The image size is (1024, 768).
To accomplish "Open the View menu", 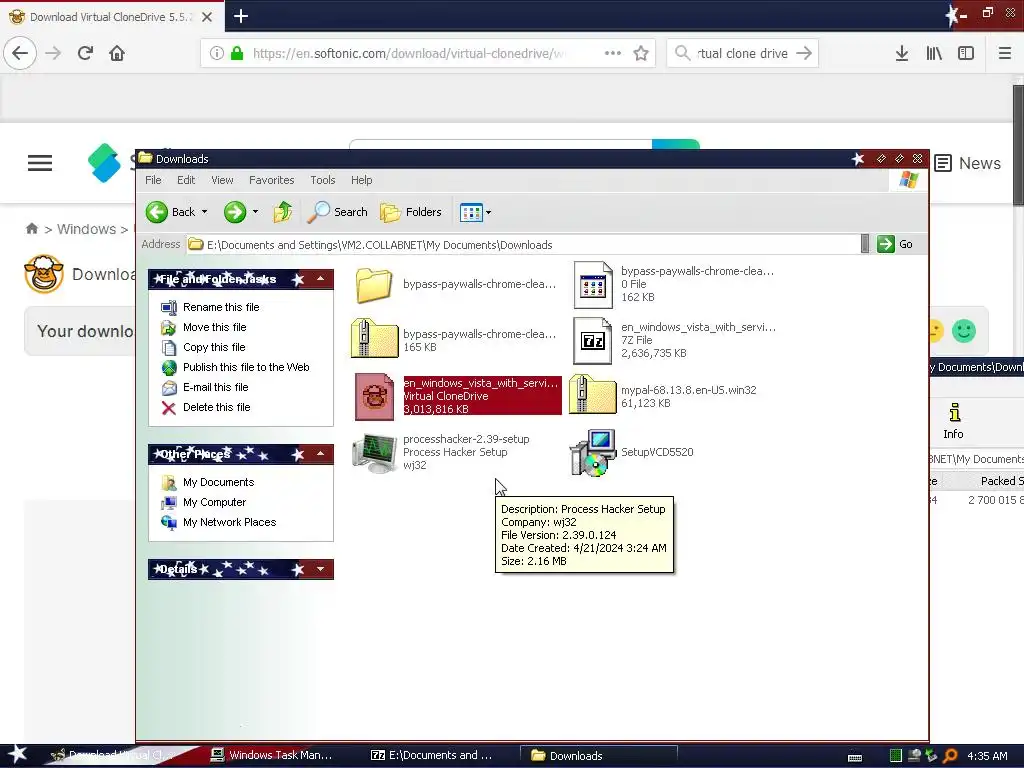I will 222,180.
